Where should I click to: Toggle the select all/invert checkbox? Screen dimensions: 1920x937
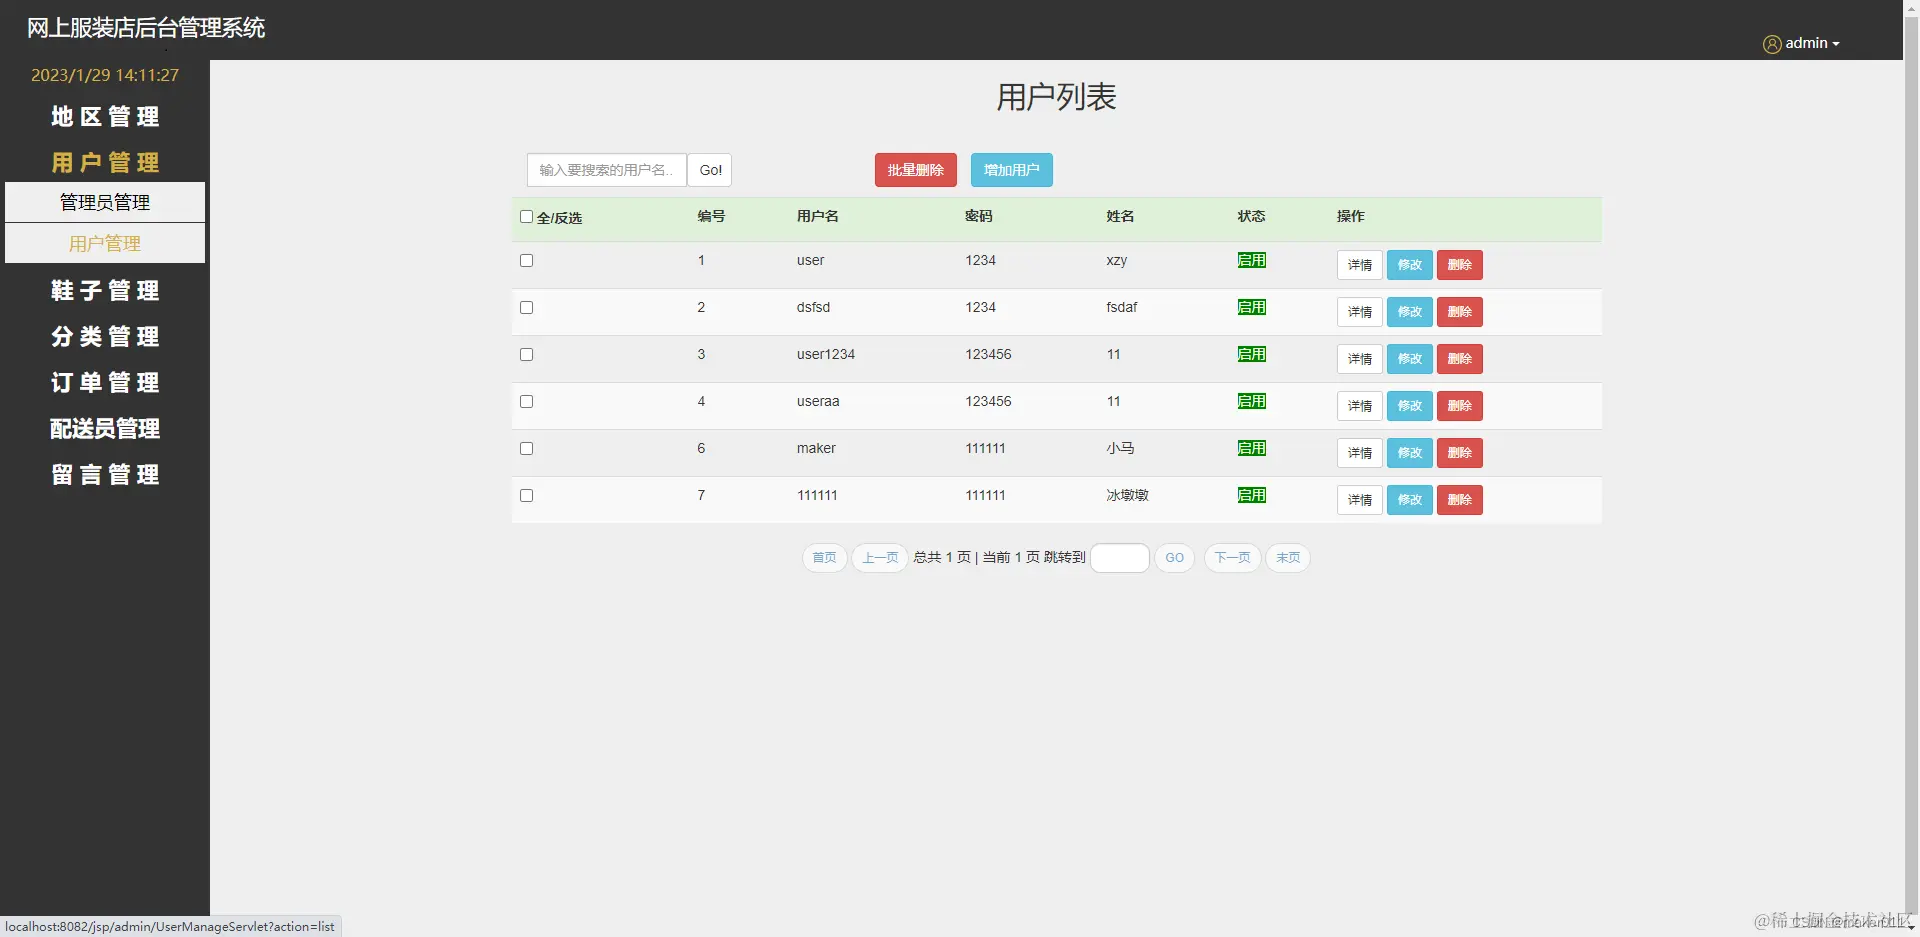pyautogui.click(x=526, y=216)
